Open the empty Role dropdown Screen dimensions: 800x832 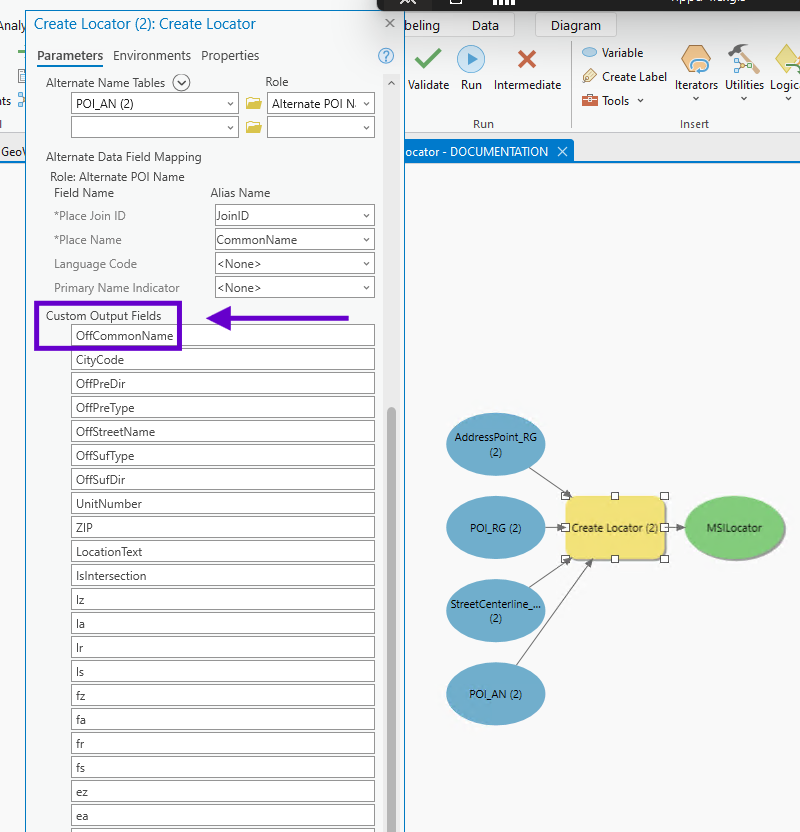366,127
